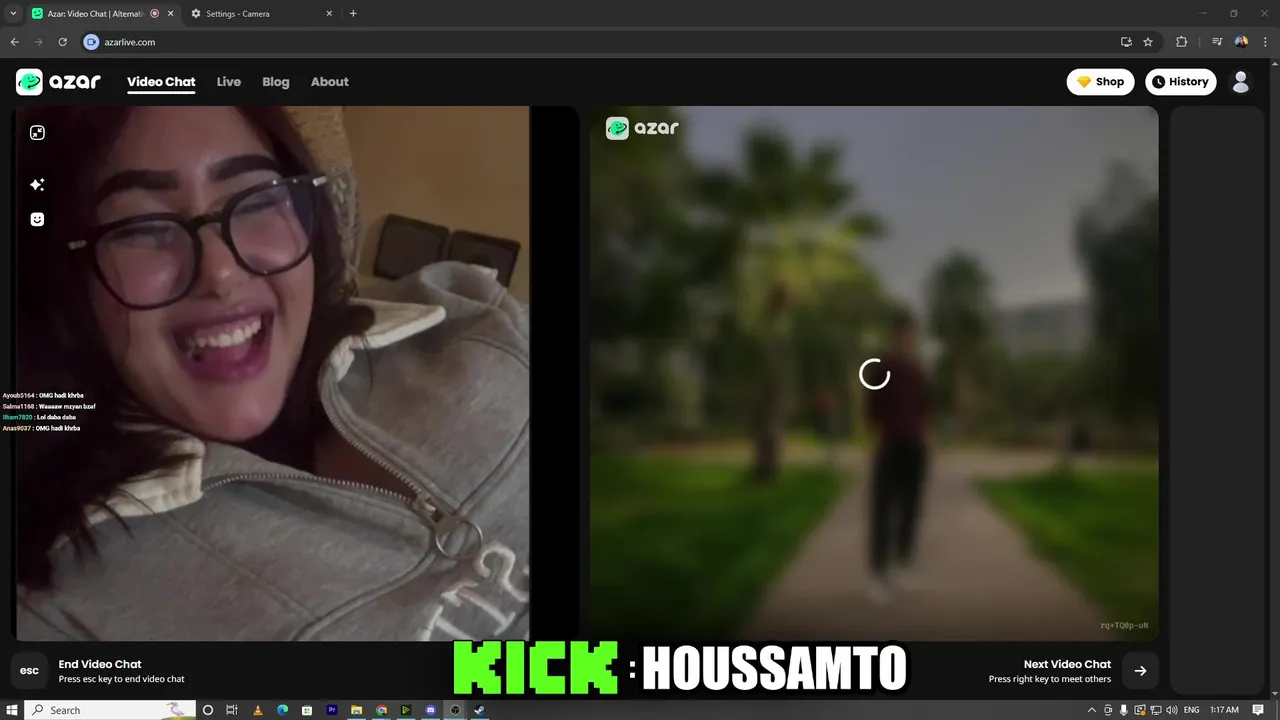The width and height of the screenshot is (1280, 720).
Task: Open the notification center icon
Action: (x=1258, y=710)
